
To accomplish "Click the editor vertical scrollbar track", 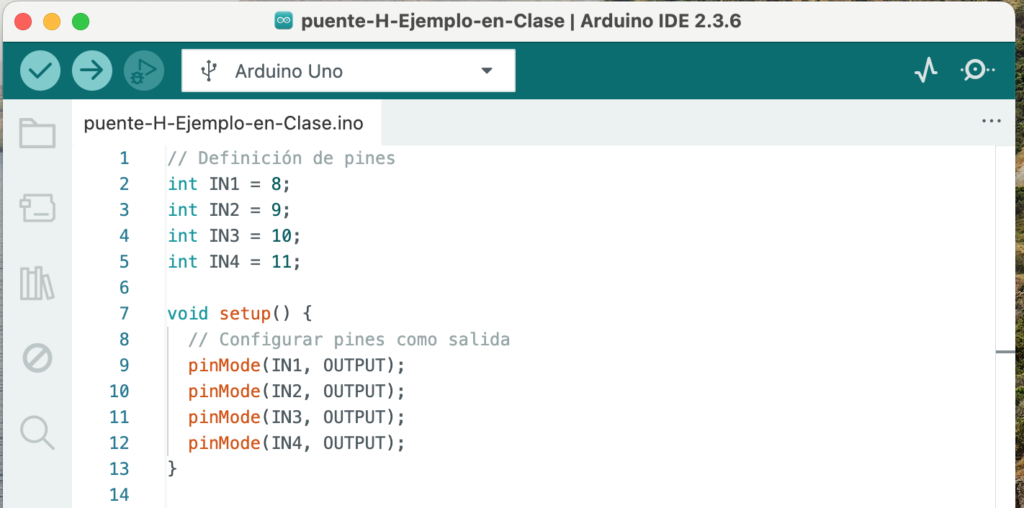I will coord(1004,326).
